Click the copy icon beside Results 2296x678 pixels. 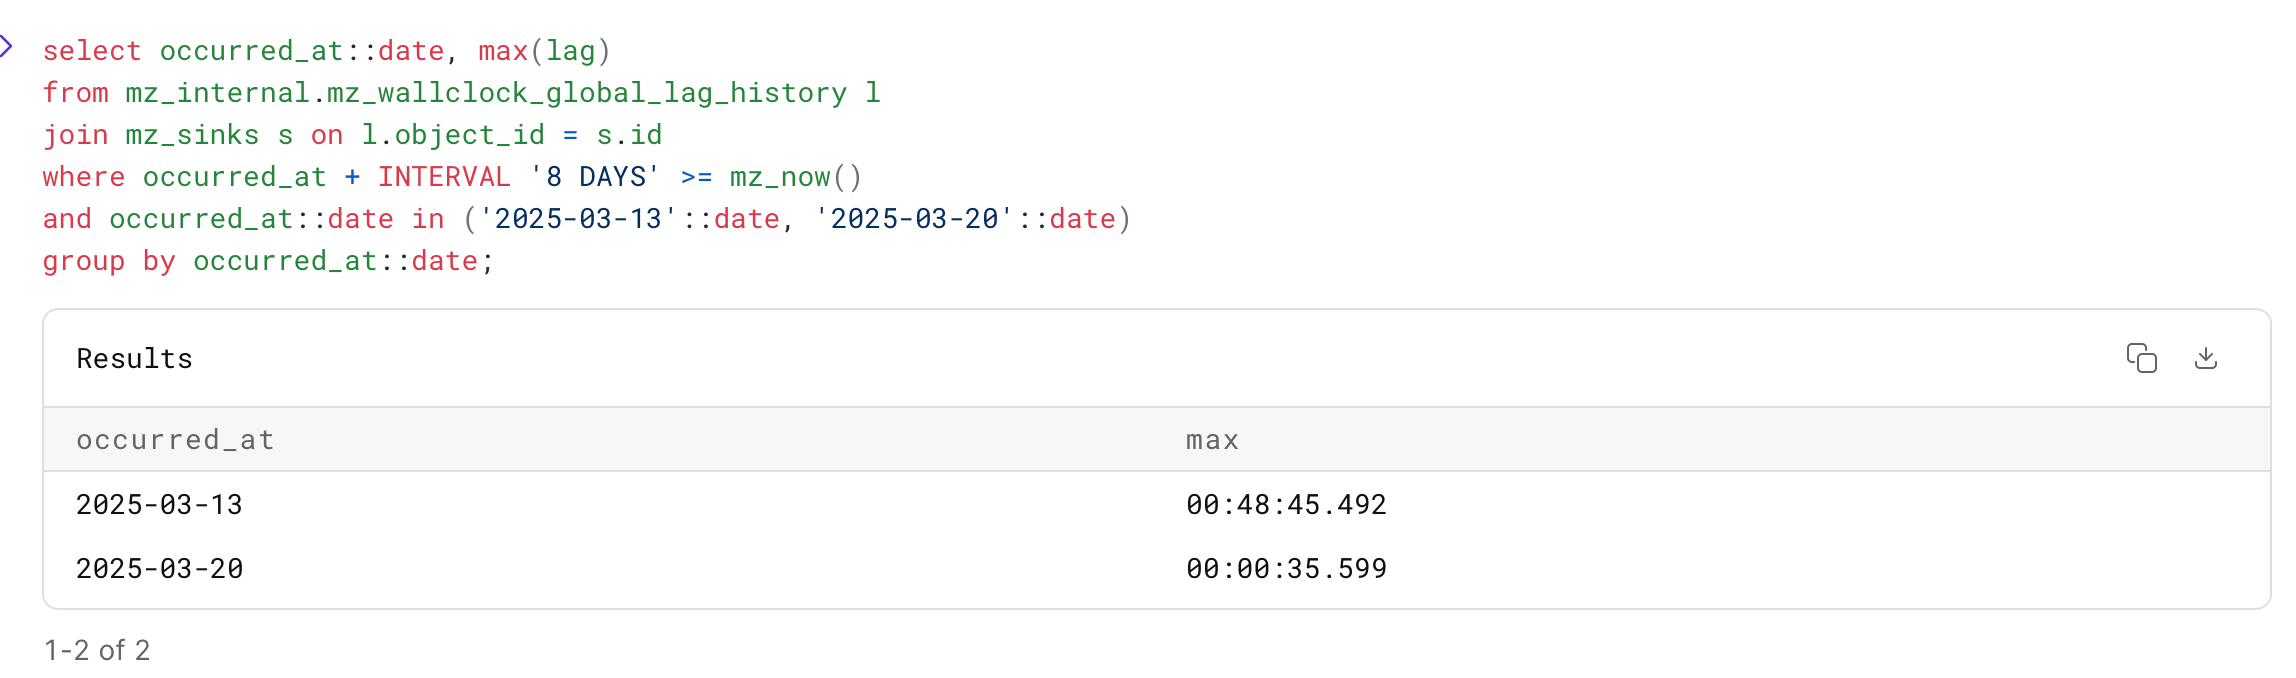click(2142, 357)
